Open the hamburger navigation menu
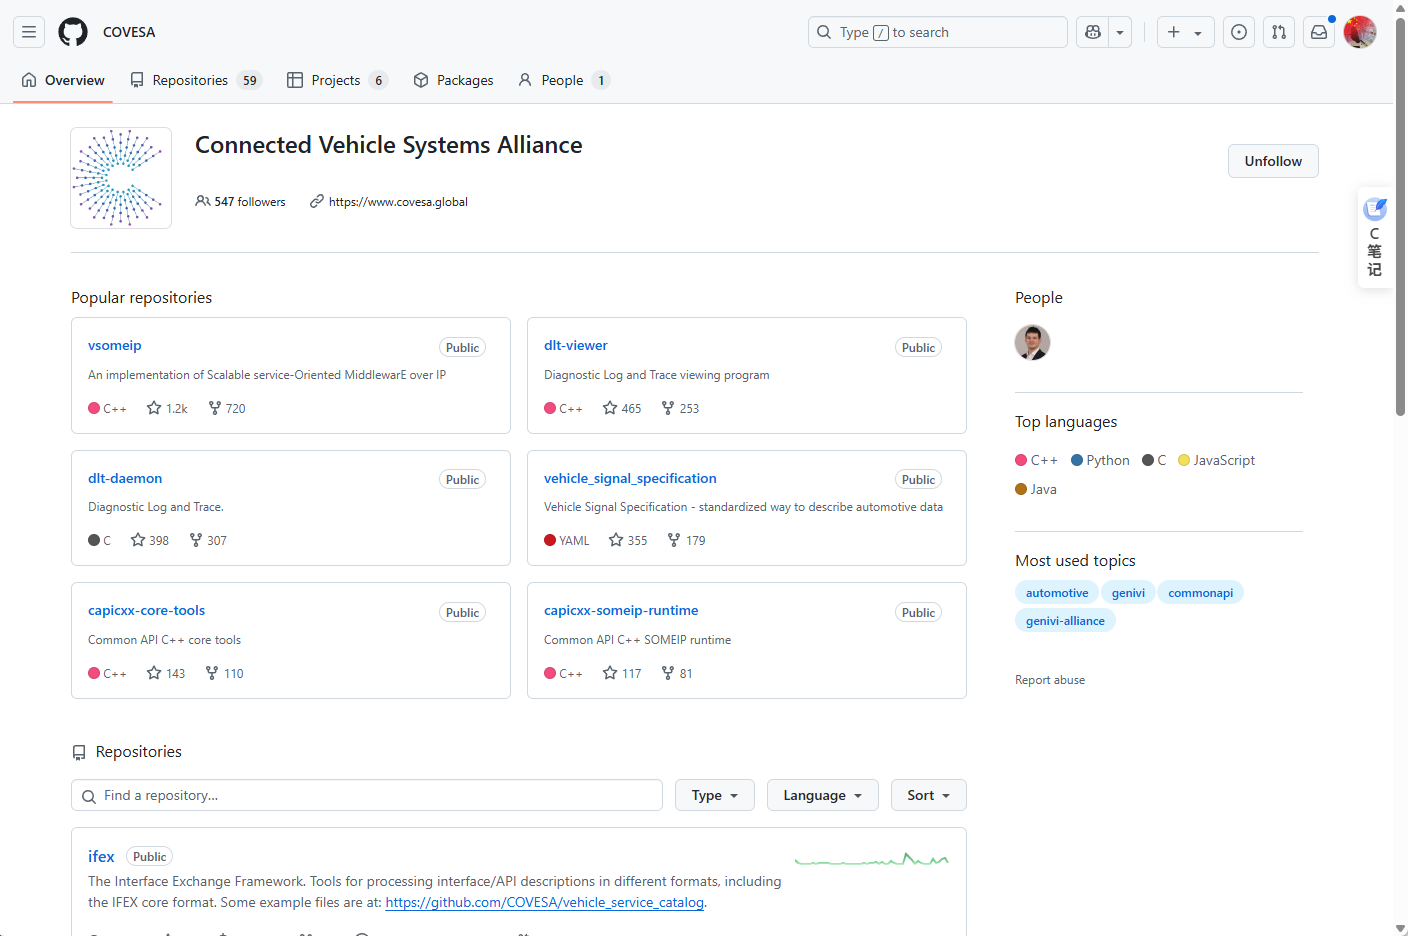1408x936 pixels. pos(29,32)
